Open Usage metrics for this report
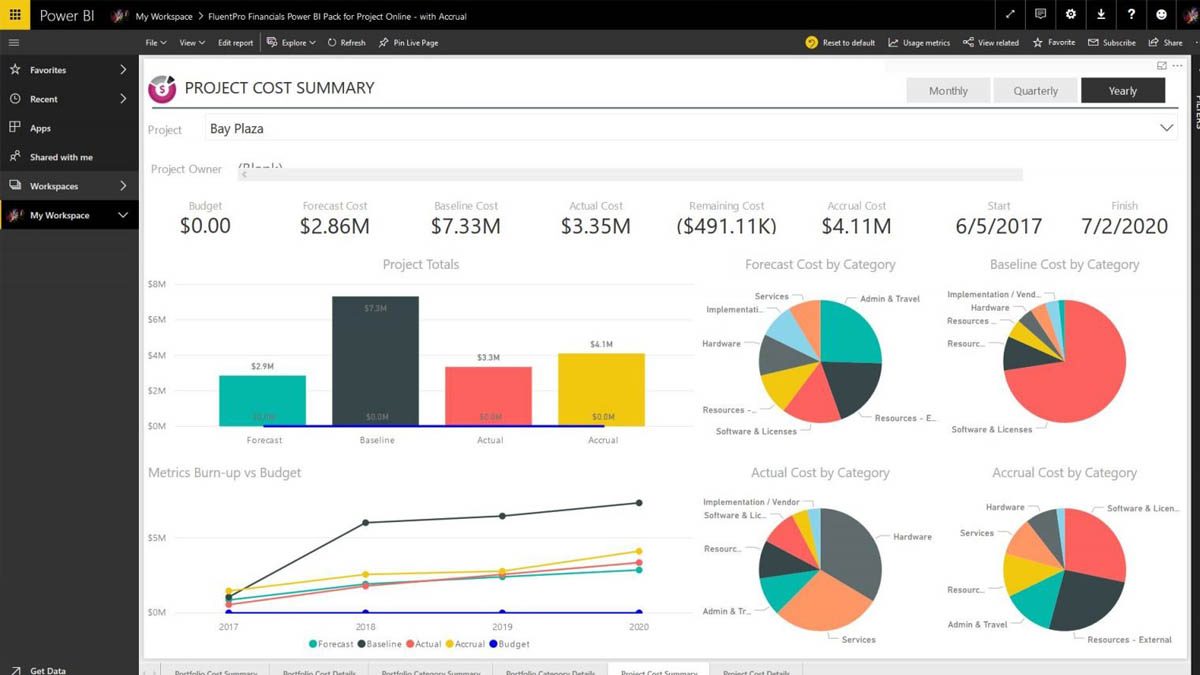 919,42
